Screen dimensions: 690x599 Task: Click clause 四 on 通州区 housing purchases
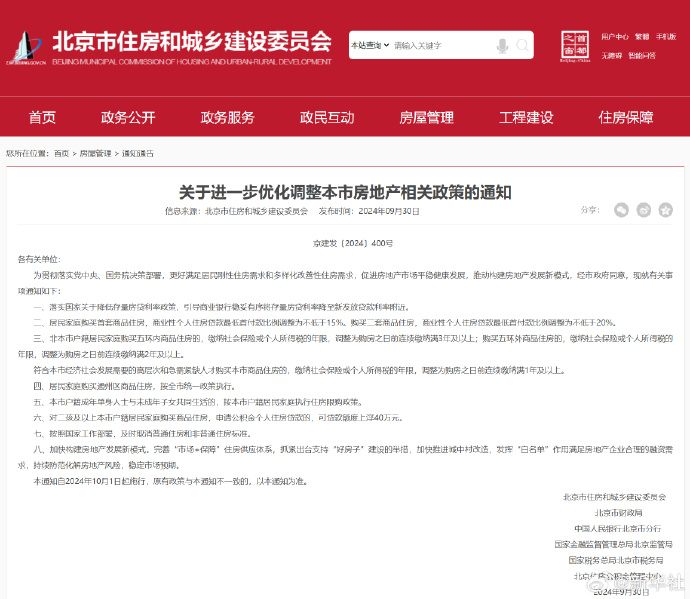[x=135, y=386]
